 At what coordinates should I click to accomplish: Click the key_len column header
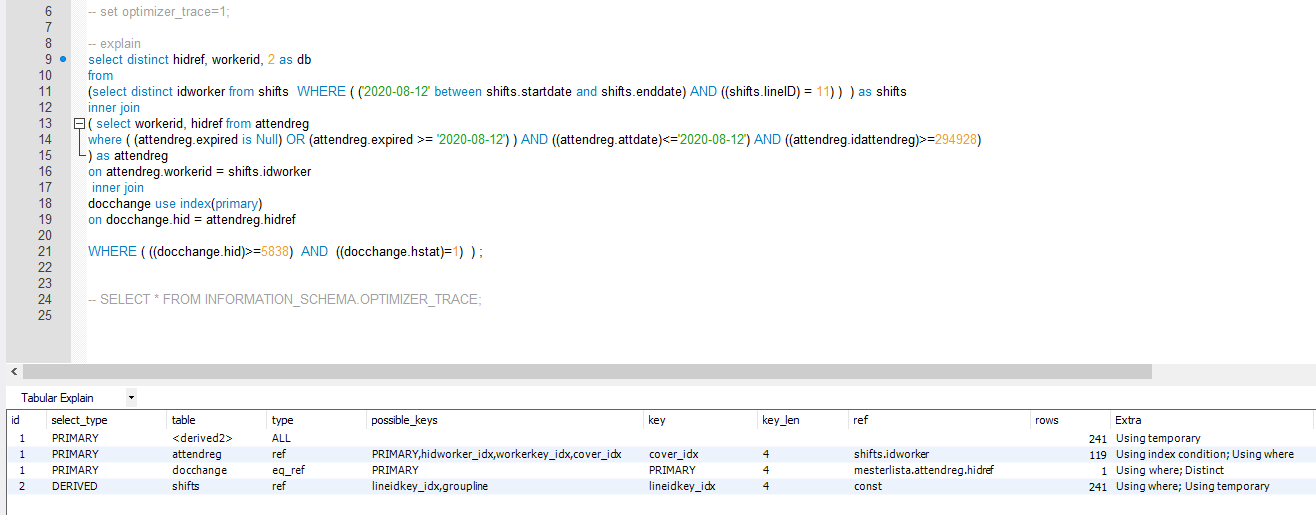click(x=780, y=420)
